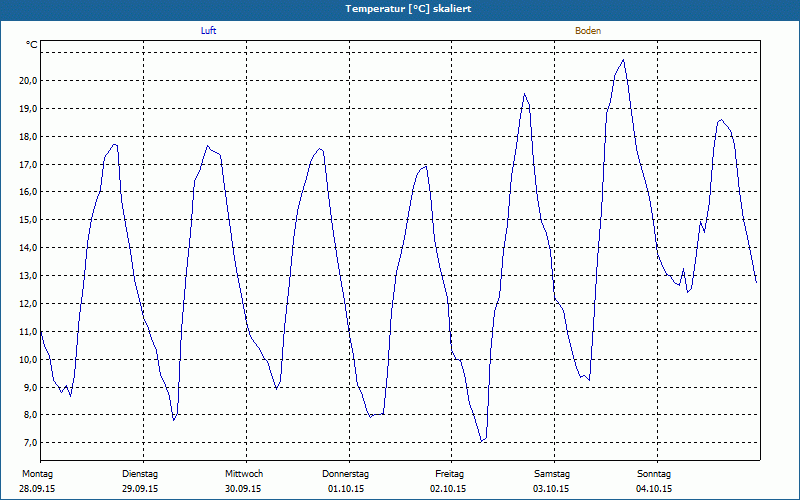
Task: Click the 'Donnerstag' day label
Action: tap(345, 474)
